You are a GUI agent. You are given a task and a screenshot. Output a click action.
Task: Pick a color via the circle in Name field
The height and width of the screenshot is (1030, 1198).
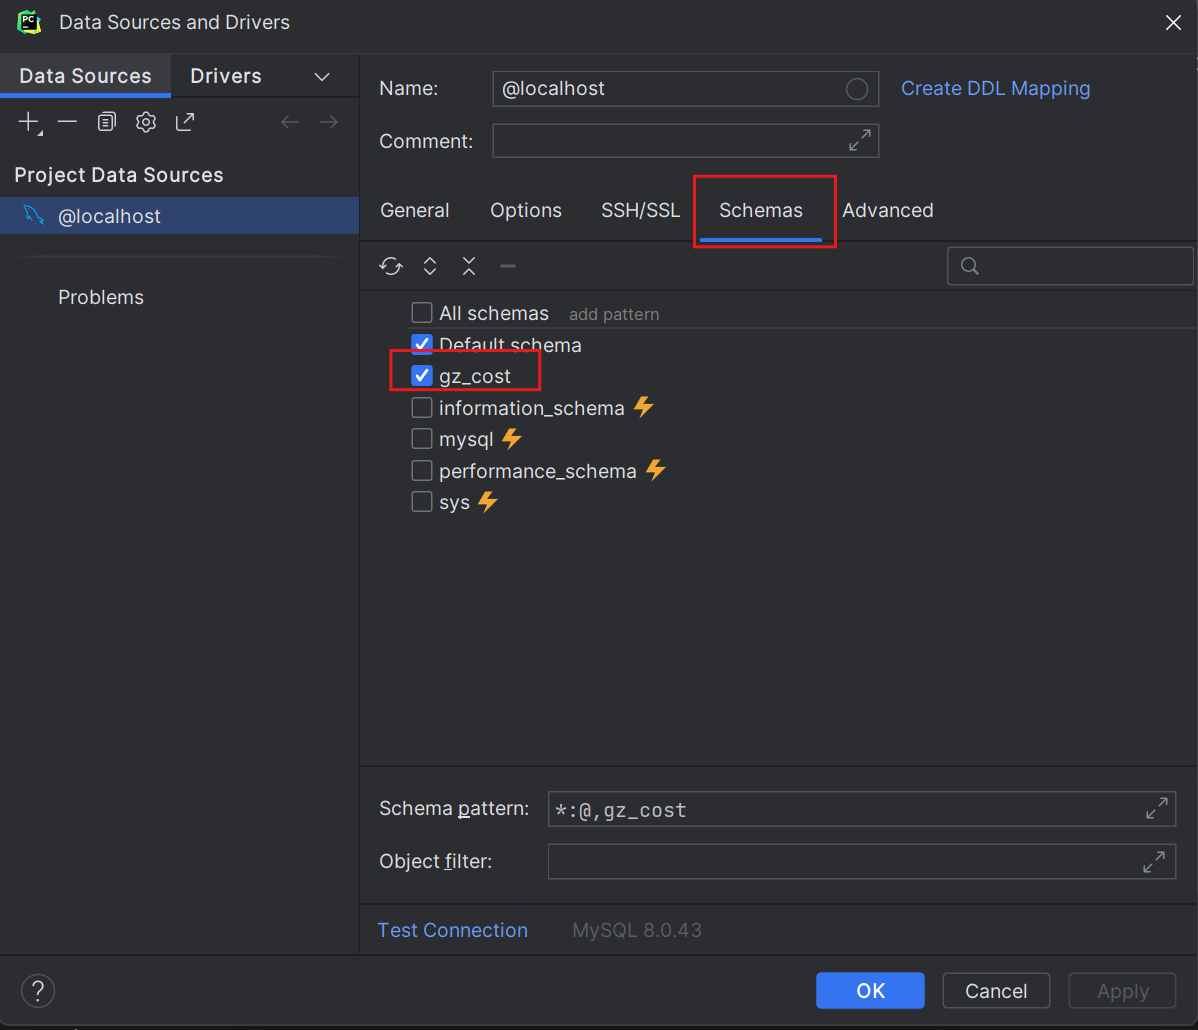(x=856, y=89)
